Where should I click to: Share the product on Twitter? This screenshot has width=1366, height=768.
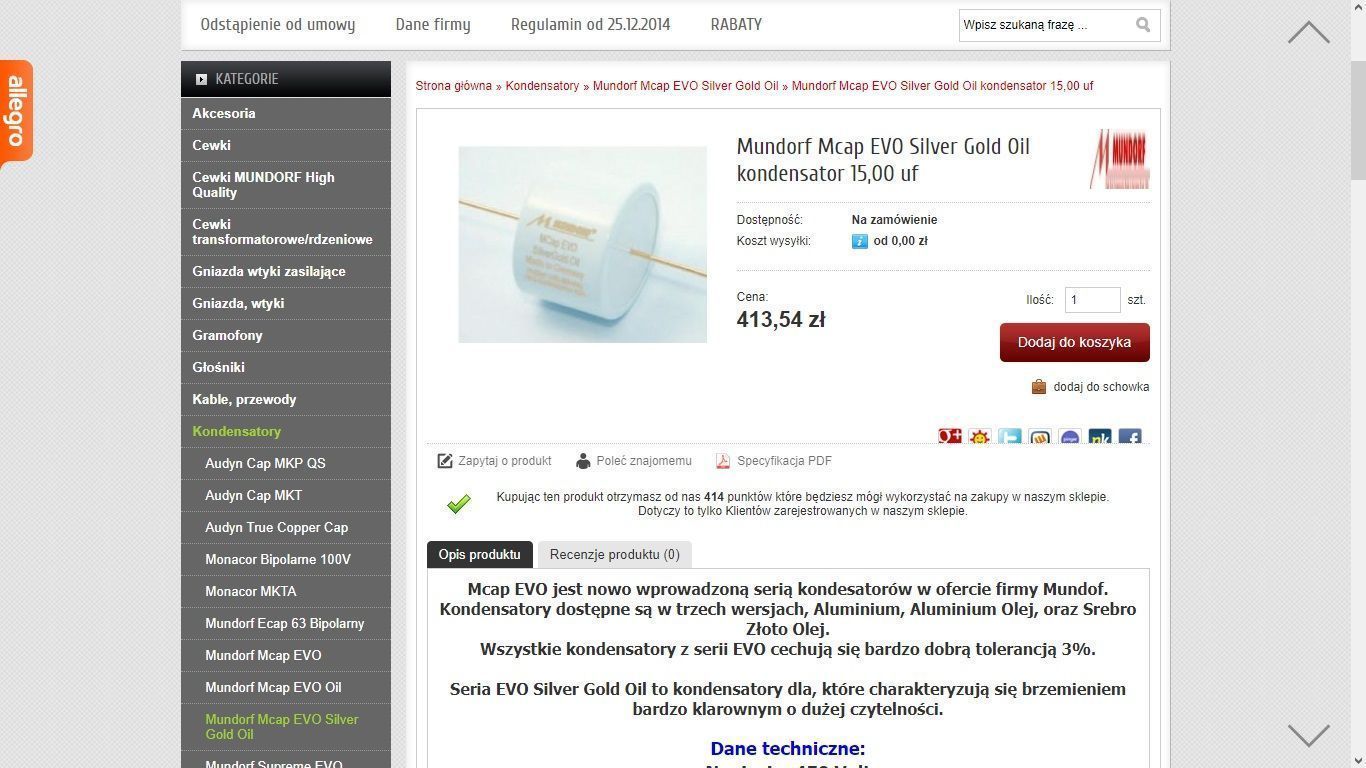[x=1010, y=437]
